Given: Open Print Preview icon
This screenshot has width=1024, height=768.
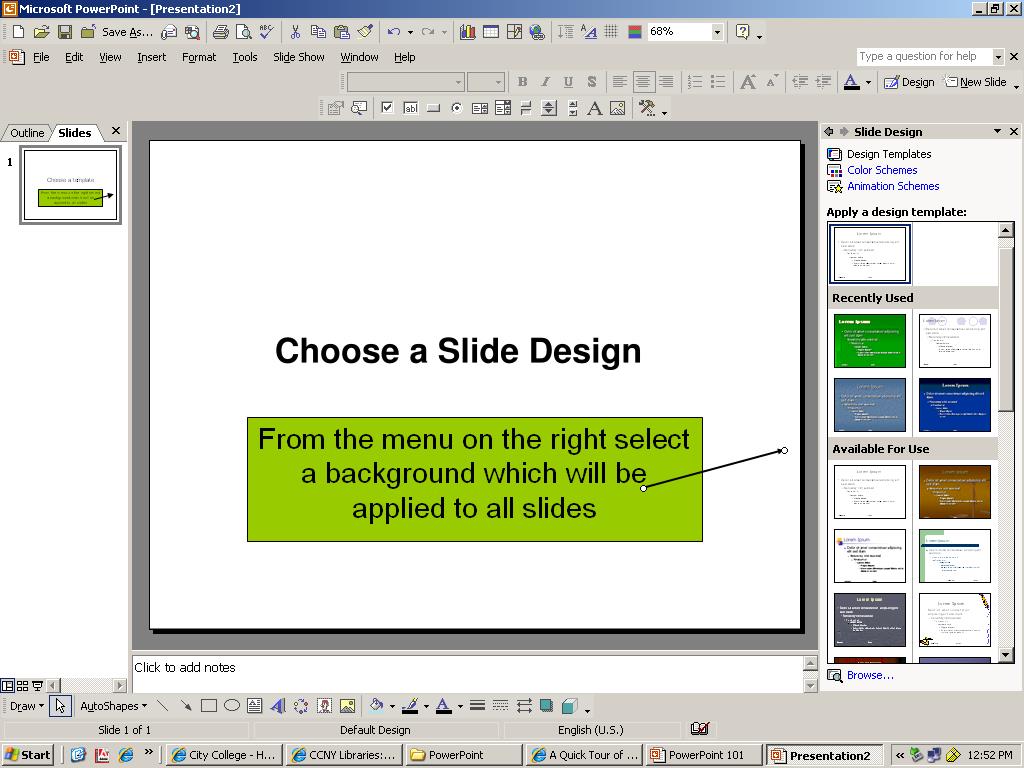Looking at the screenshot, I should (244, 31).
